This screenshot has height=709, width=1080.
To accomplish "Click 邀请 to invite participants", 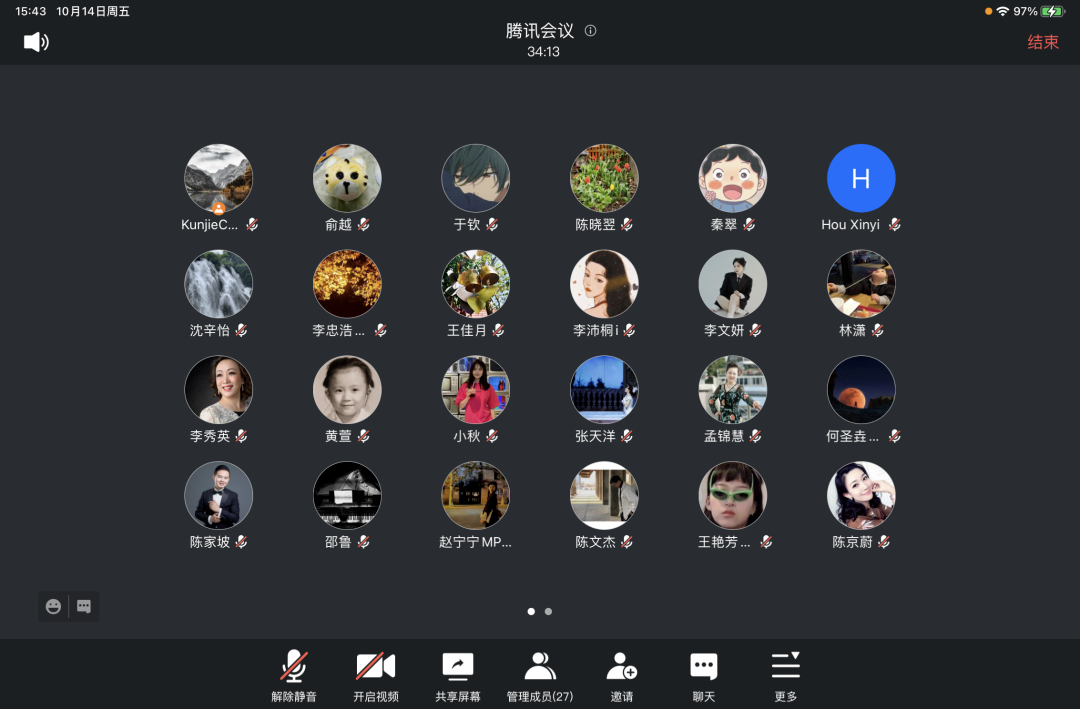I will point(622,675).
